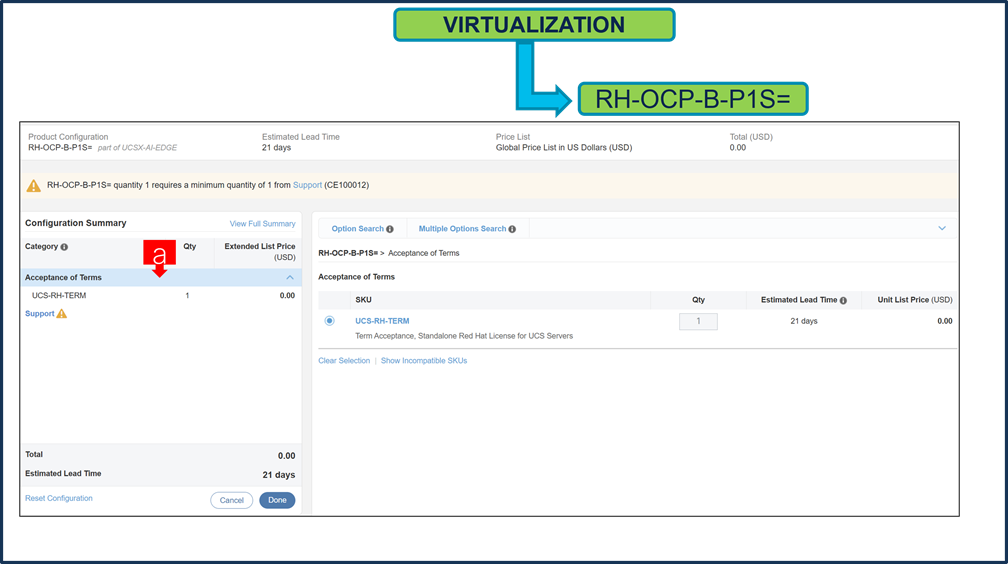Click the Option Search info icon
The image size is (1008, 564).
(x=390, y=229)
